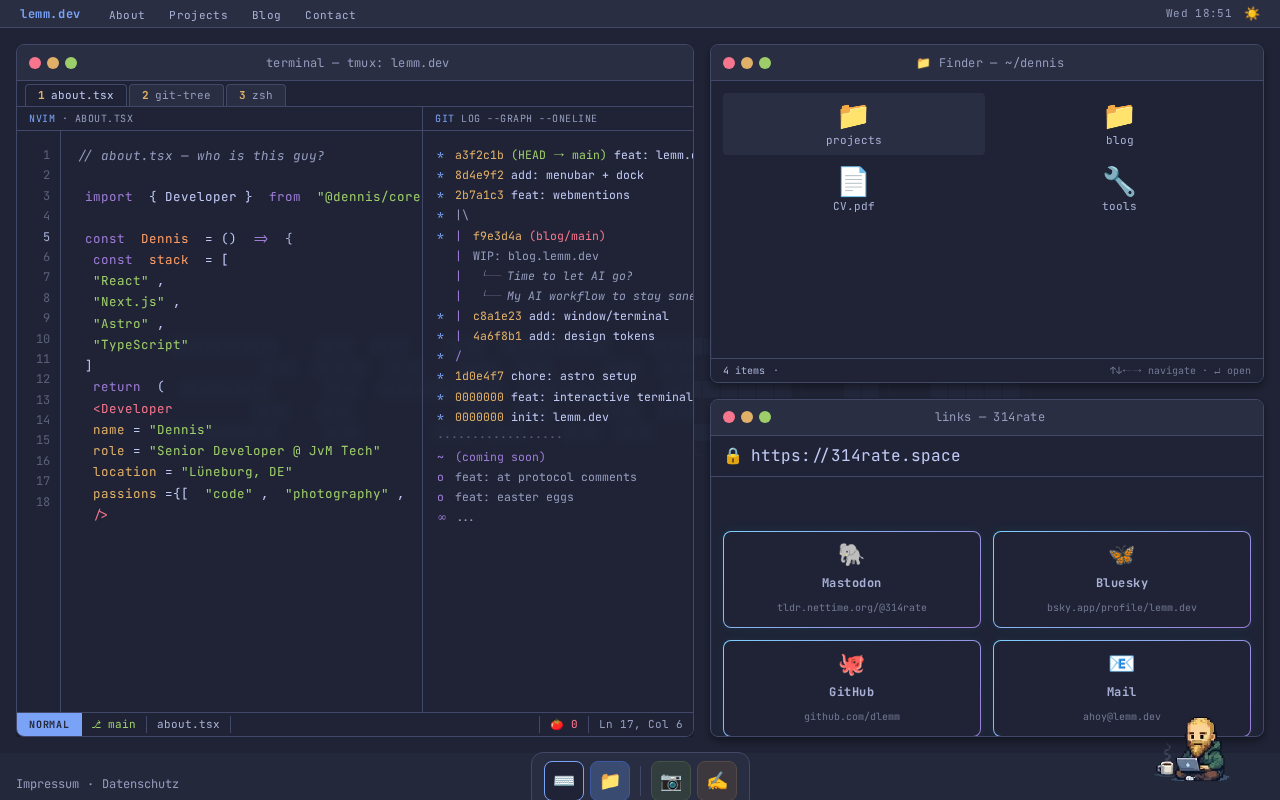The image size is (1280, 800).
Task: Open the Projects menu item
Action: pos(198,15)
